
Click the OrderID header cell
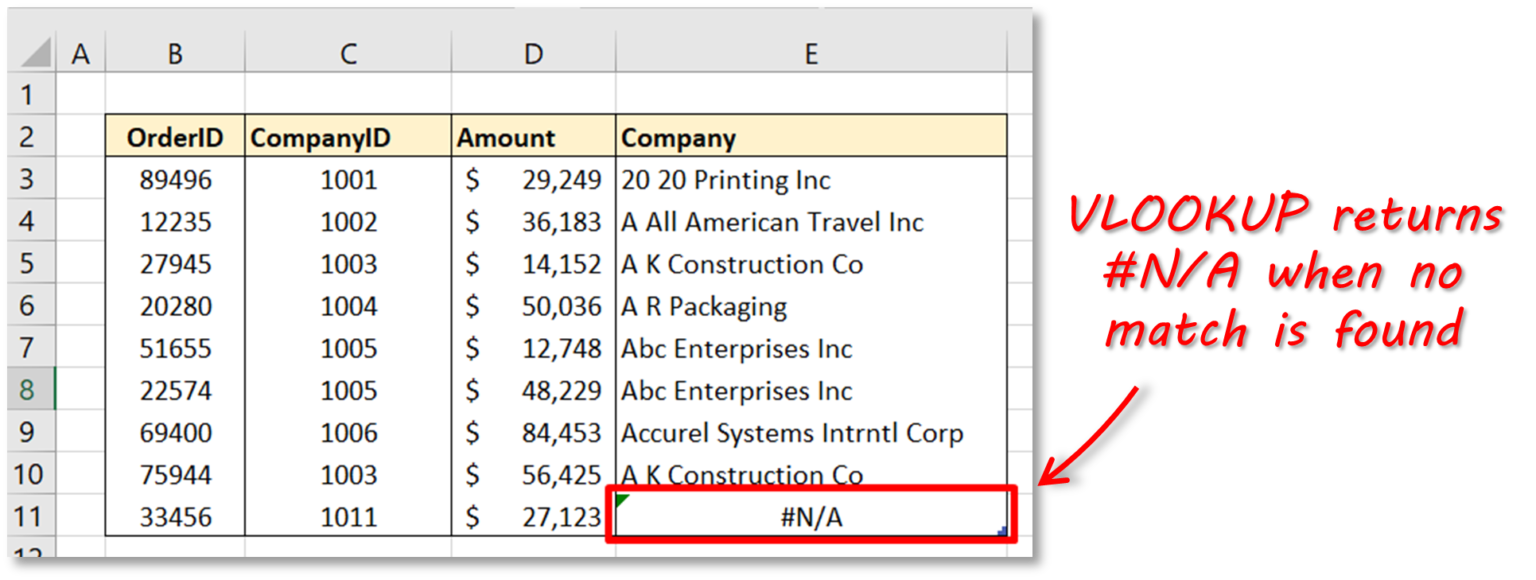[175, 137]
